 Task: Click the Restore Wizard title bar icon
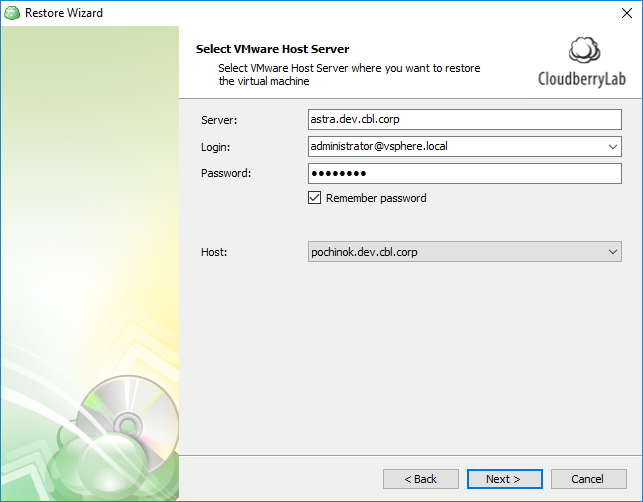[12, 13]
